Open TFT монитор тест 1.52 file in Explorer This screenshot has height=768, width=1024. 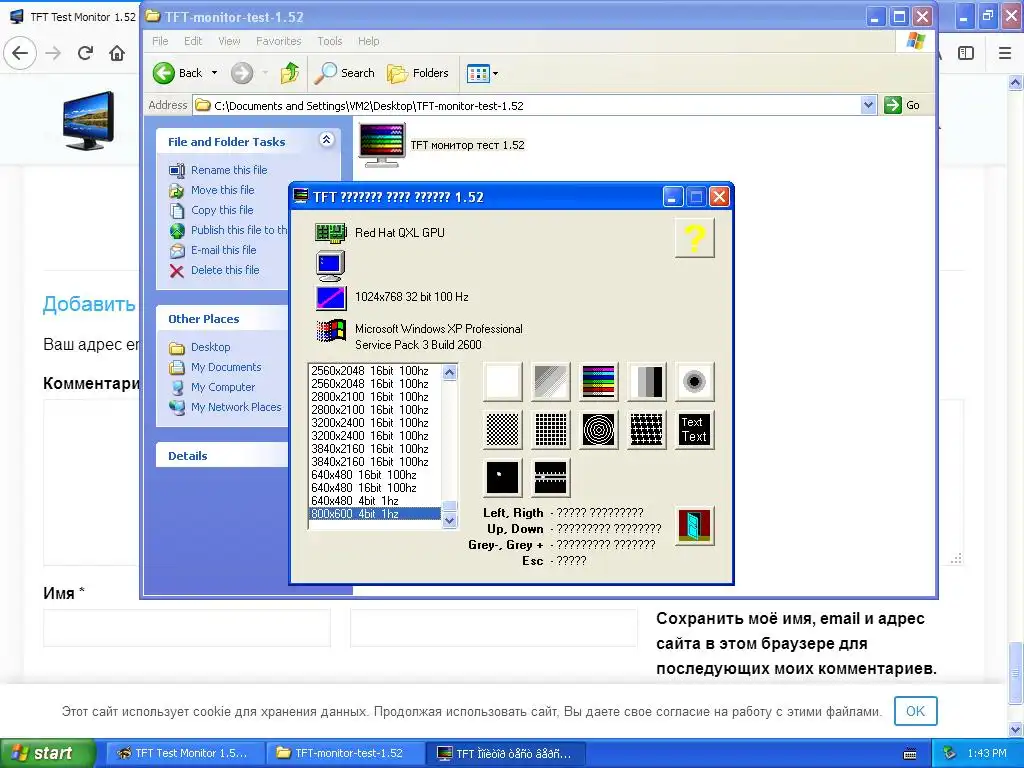click(441, 145)
